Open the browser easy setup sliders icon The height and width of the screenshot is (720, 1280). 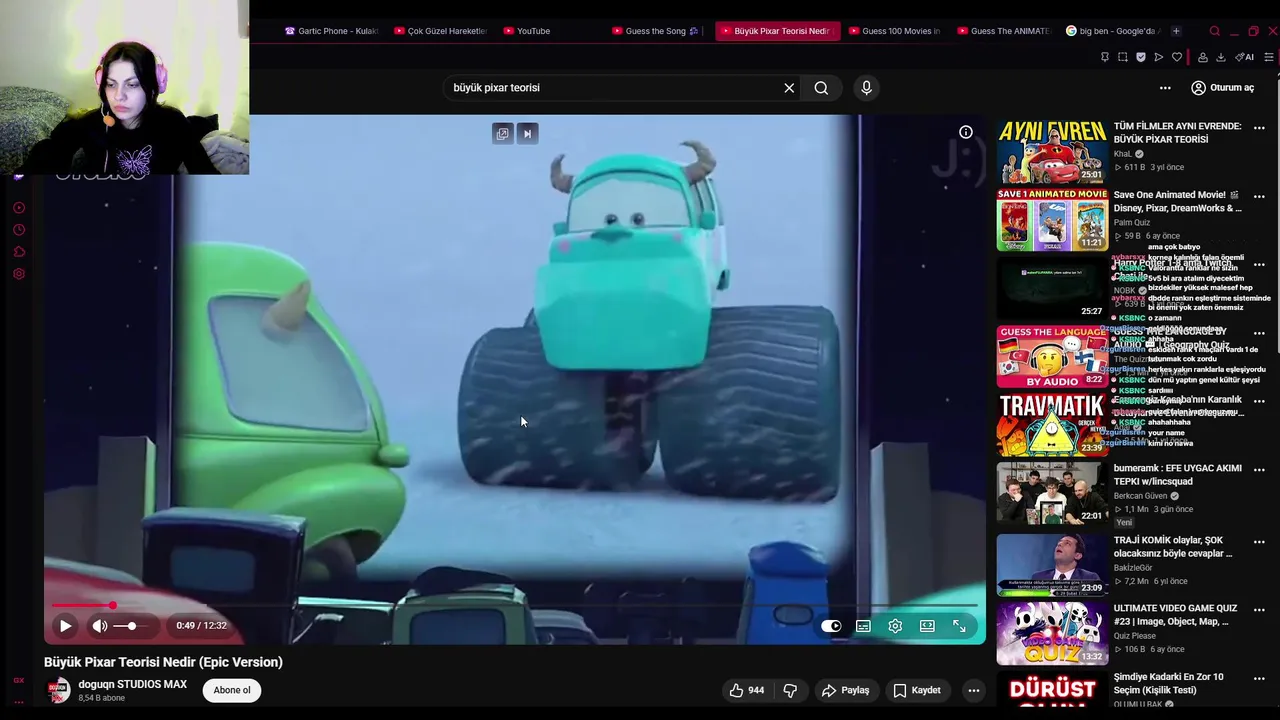(1269, 57)
